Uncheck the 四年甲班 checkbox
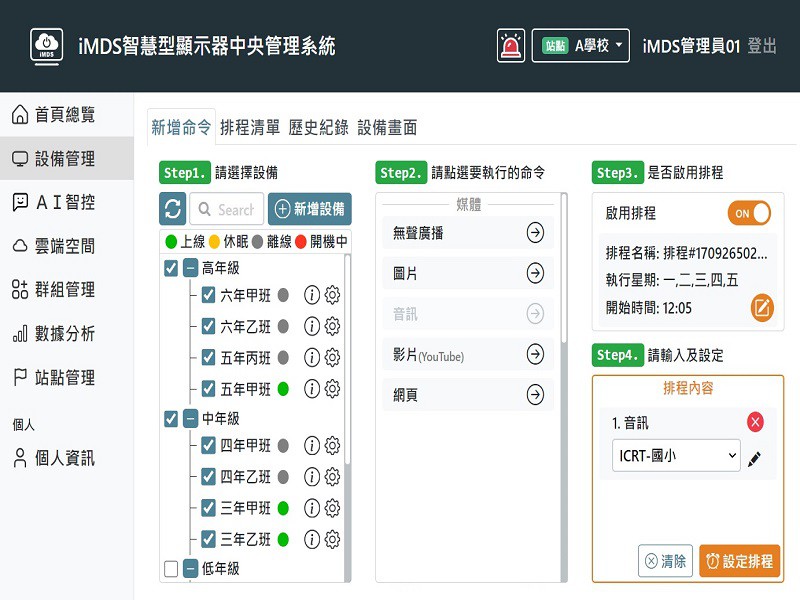Screen dimensions: 800x600 click(x=208, y=446)
